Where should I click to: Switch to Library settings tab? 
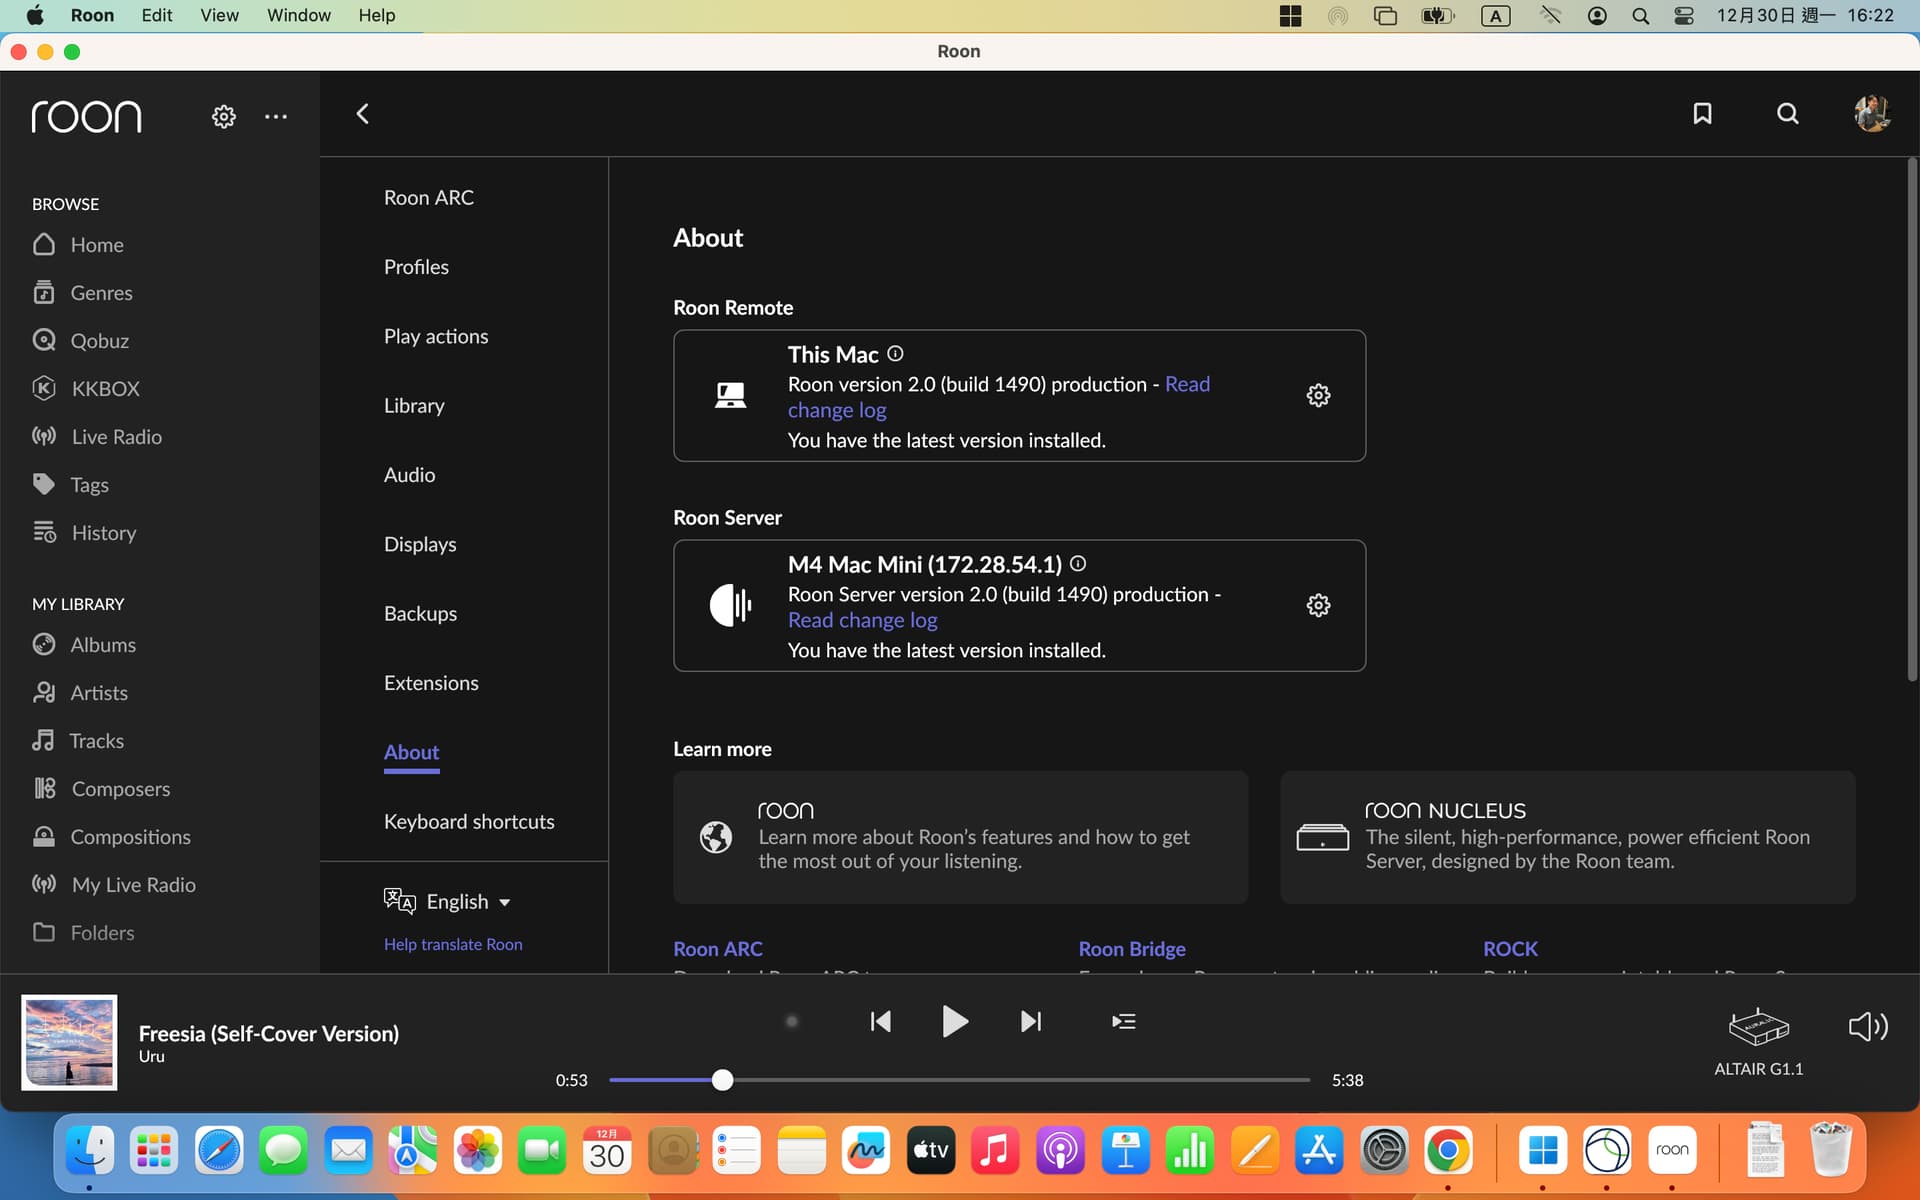coord(414,406)
